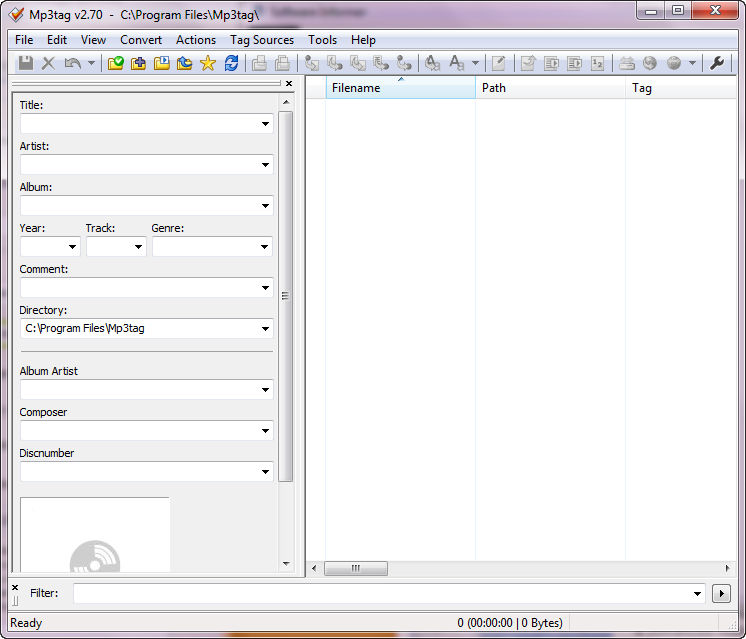The image size is (746, 639).
Task: Sort by the Path column header
Action: (550, 88)
